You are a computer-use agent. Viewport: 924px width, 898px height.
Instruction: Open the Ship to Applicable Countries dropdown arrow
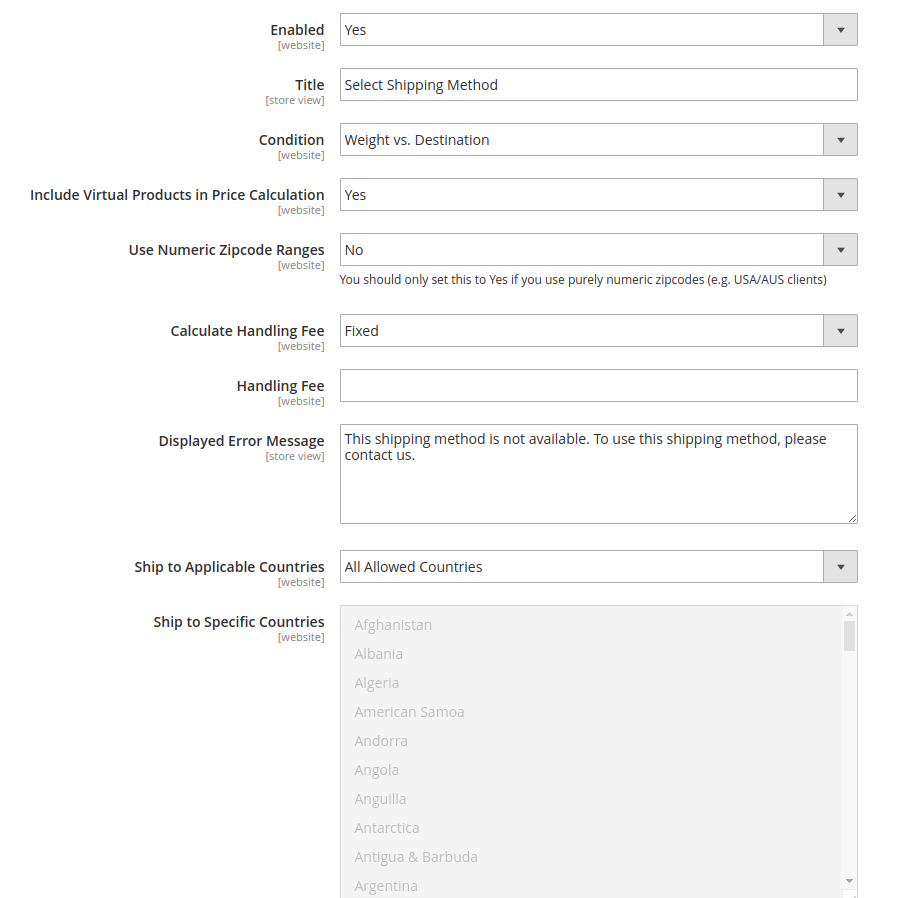(841, 566)
